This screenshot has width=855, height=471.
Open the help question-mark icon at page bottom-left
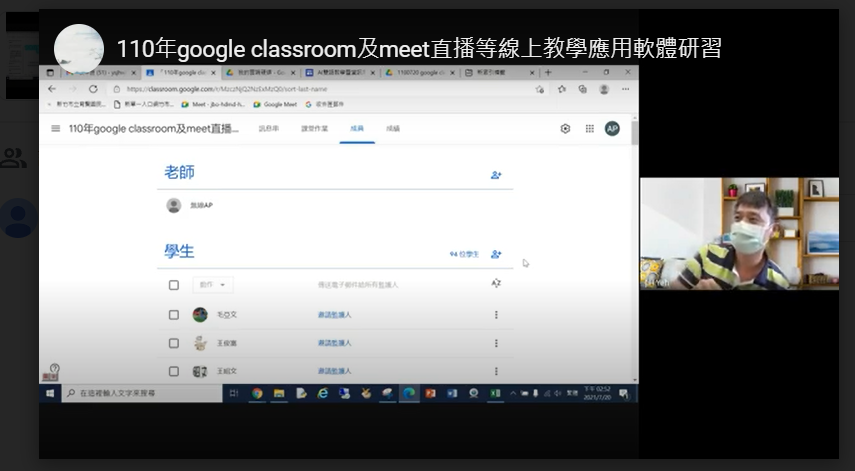(55, 369)
